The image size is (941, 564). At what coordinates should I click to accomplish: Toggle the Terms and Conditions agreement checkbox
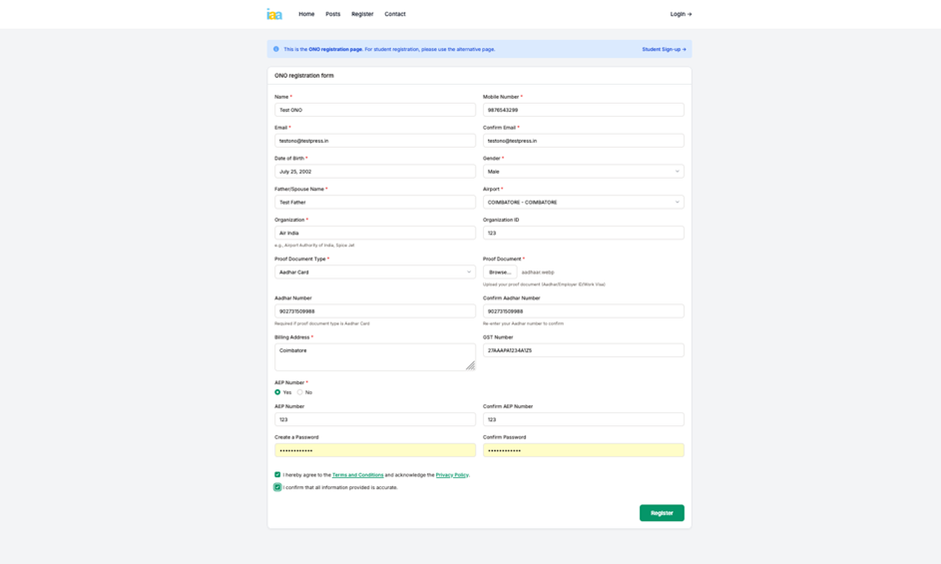click(x=277, y=475)
